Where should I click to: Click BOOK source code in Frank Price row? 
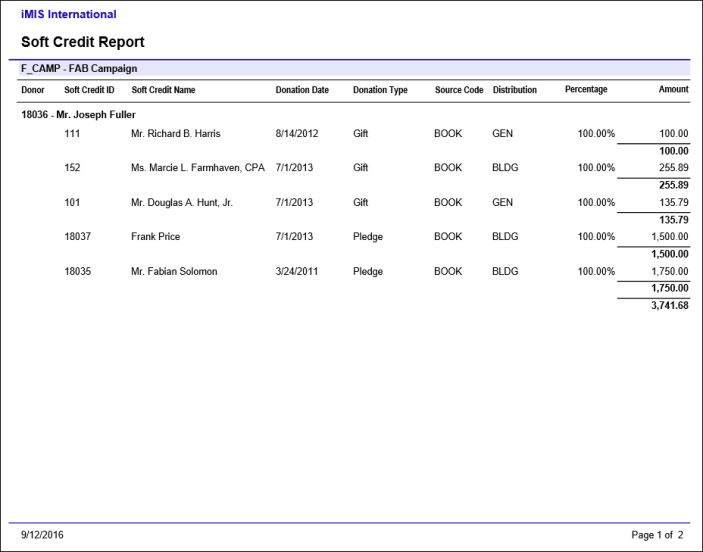click(448, 236)
